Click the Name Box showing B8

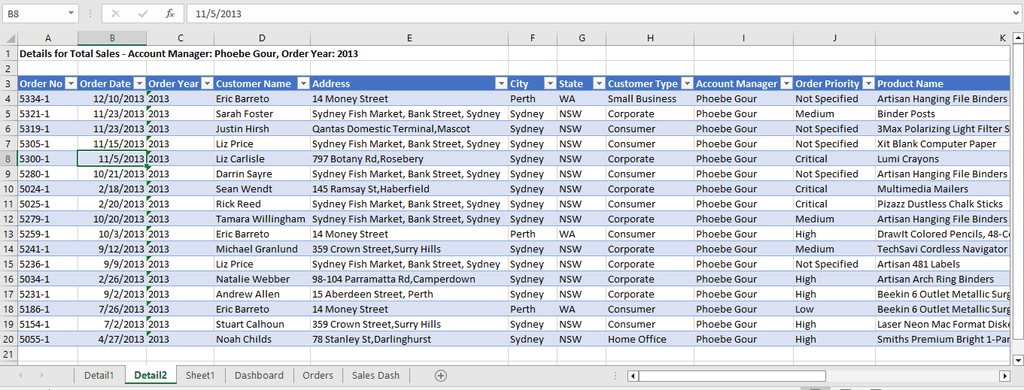[x=34, y=13]
